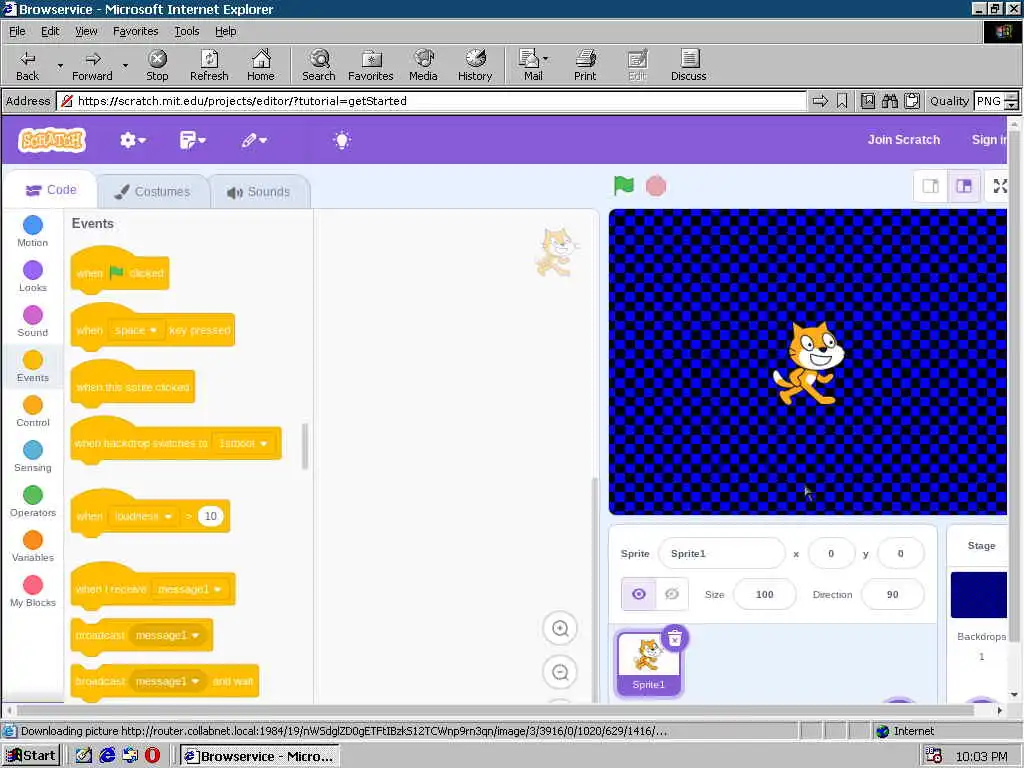Click the Tutorials lightbulb icon
Viewport: 1024px width, 768px height.
pos(342,140)
